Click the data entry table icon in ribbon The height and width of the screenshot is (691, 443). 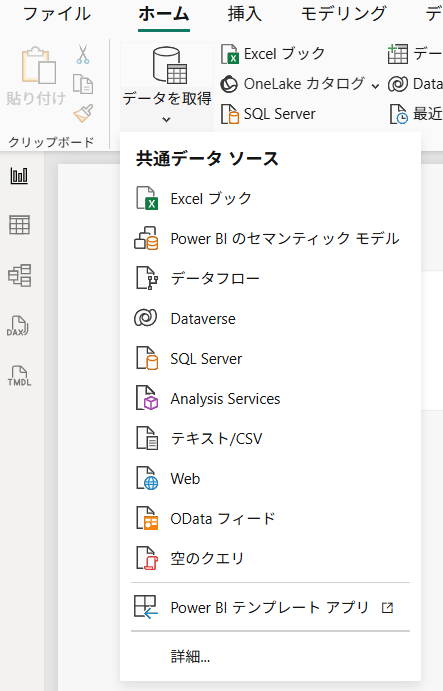click(x=398, y=54)
